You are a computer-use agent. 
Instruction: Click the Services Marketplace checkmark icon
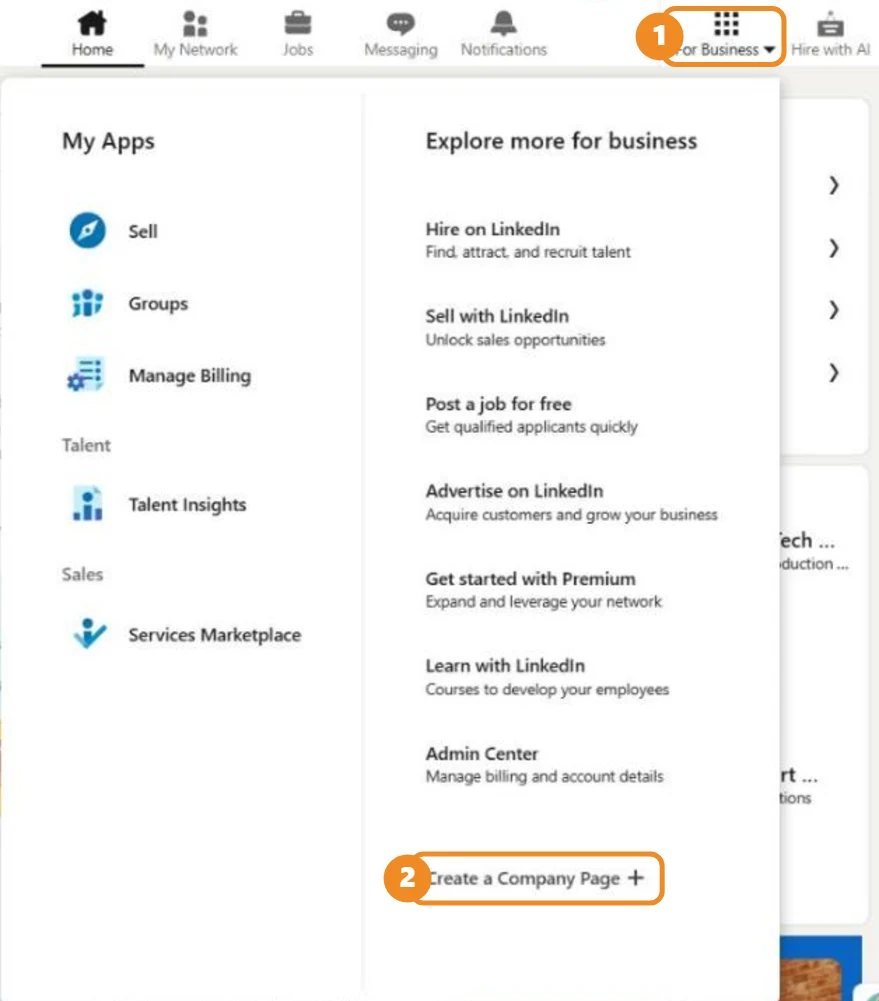pyautogui.click(x=89, y=633)
